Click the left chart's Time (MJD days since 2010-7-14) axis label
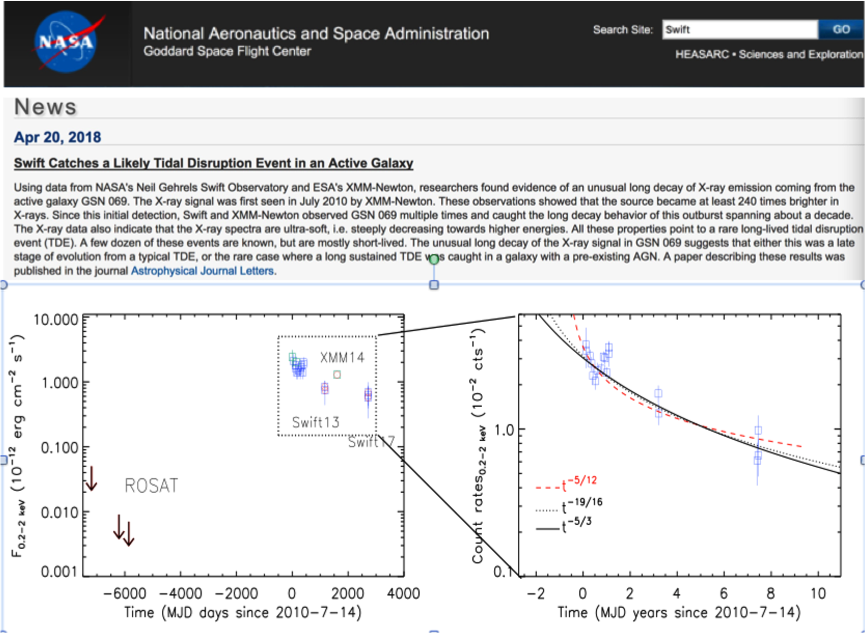Screen dimensions: 865x633 [243, 613]
